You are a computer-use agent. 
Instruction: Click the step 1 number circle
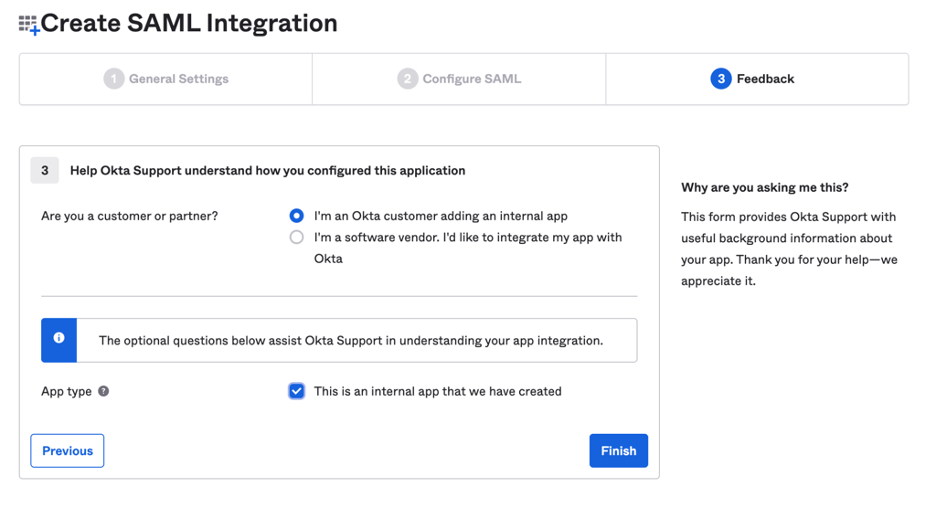114,79
